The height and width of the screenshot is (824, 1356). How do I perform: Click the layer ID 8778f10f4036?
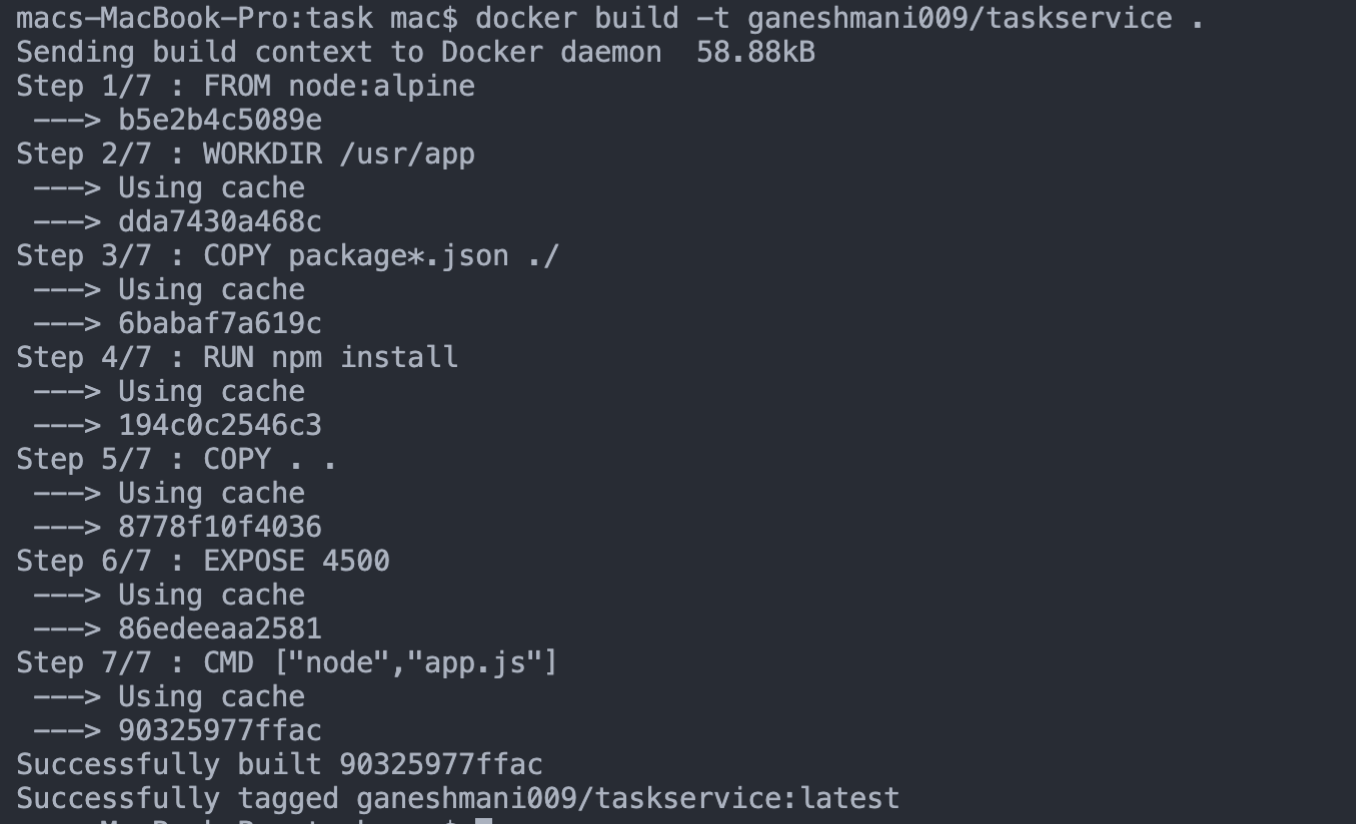[220, 527]
